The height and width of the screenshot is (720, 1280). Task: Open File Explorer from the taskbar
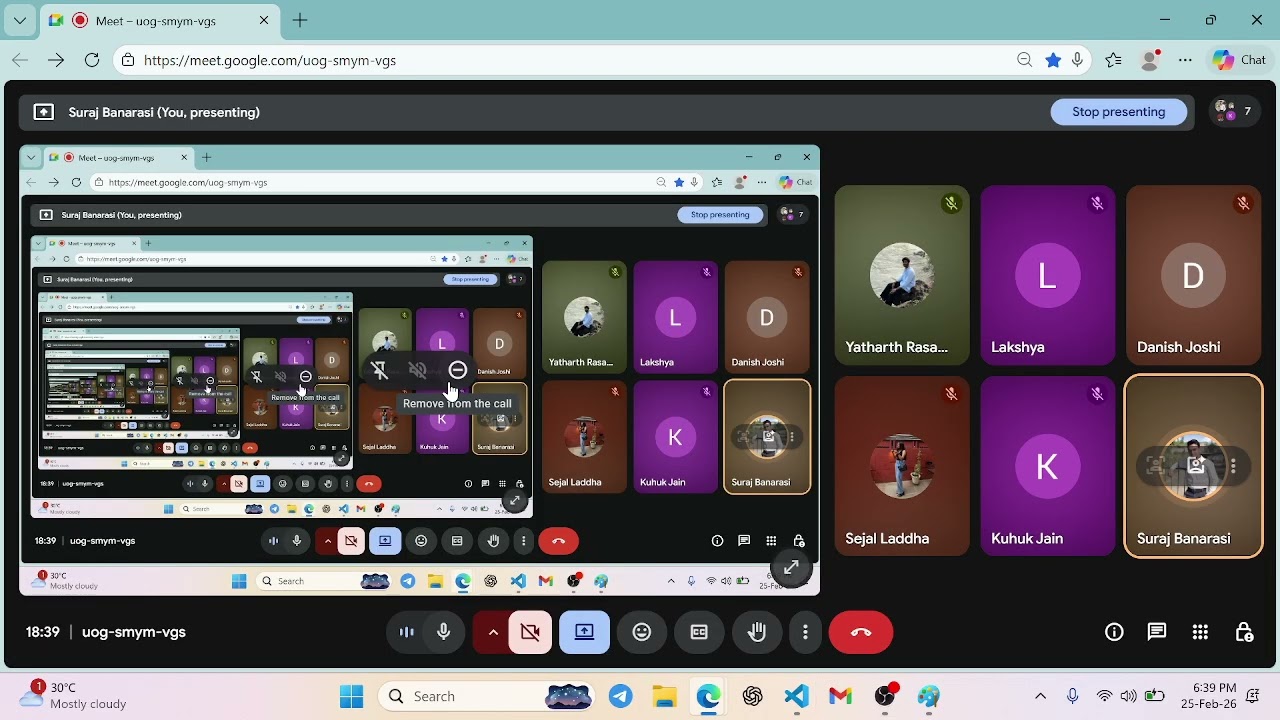click(665, 696)
